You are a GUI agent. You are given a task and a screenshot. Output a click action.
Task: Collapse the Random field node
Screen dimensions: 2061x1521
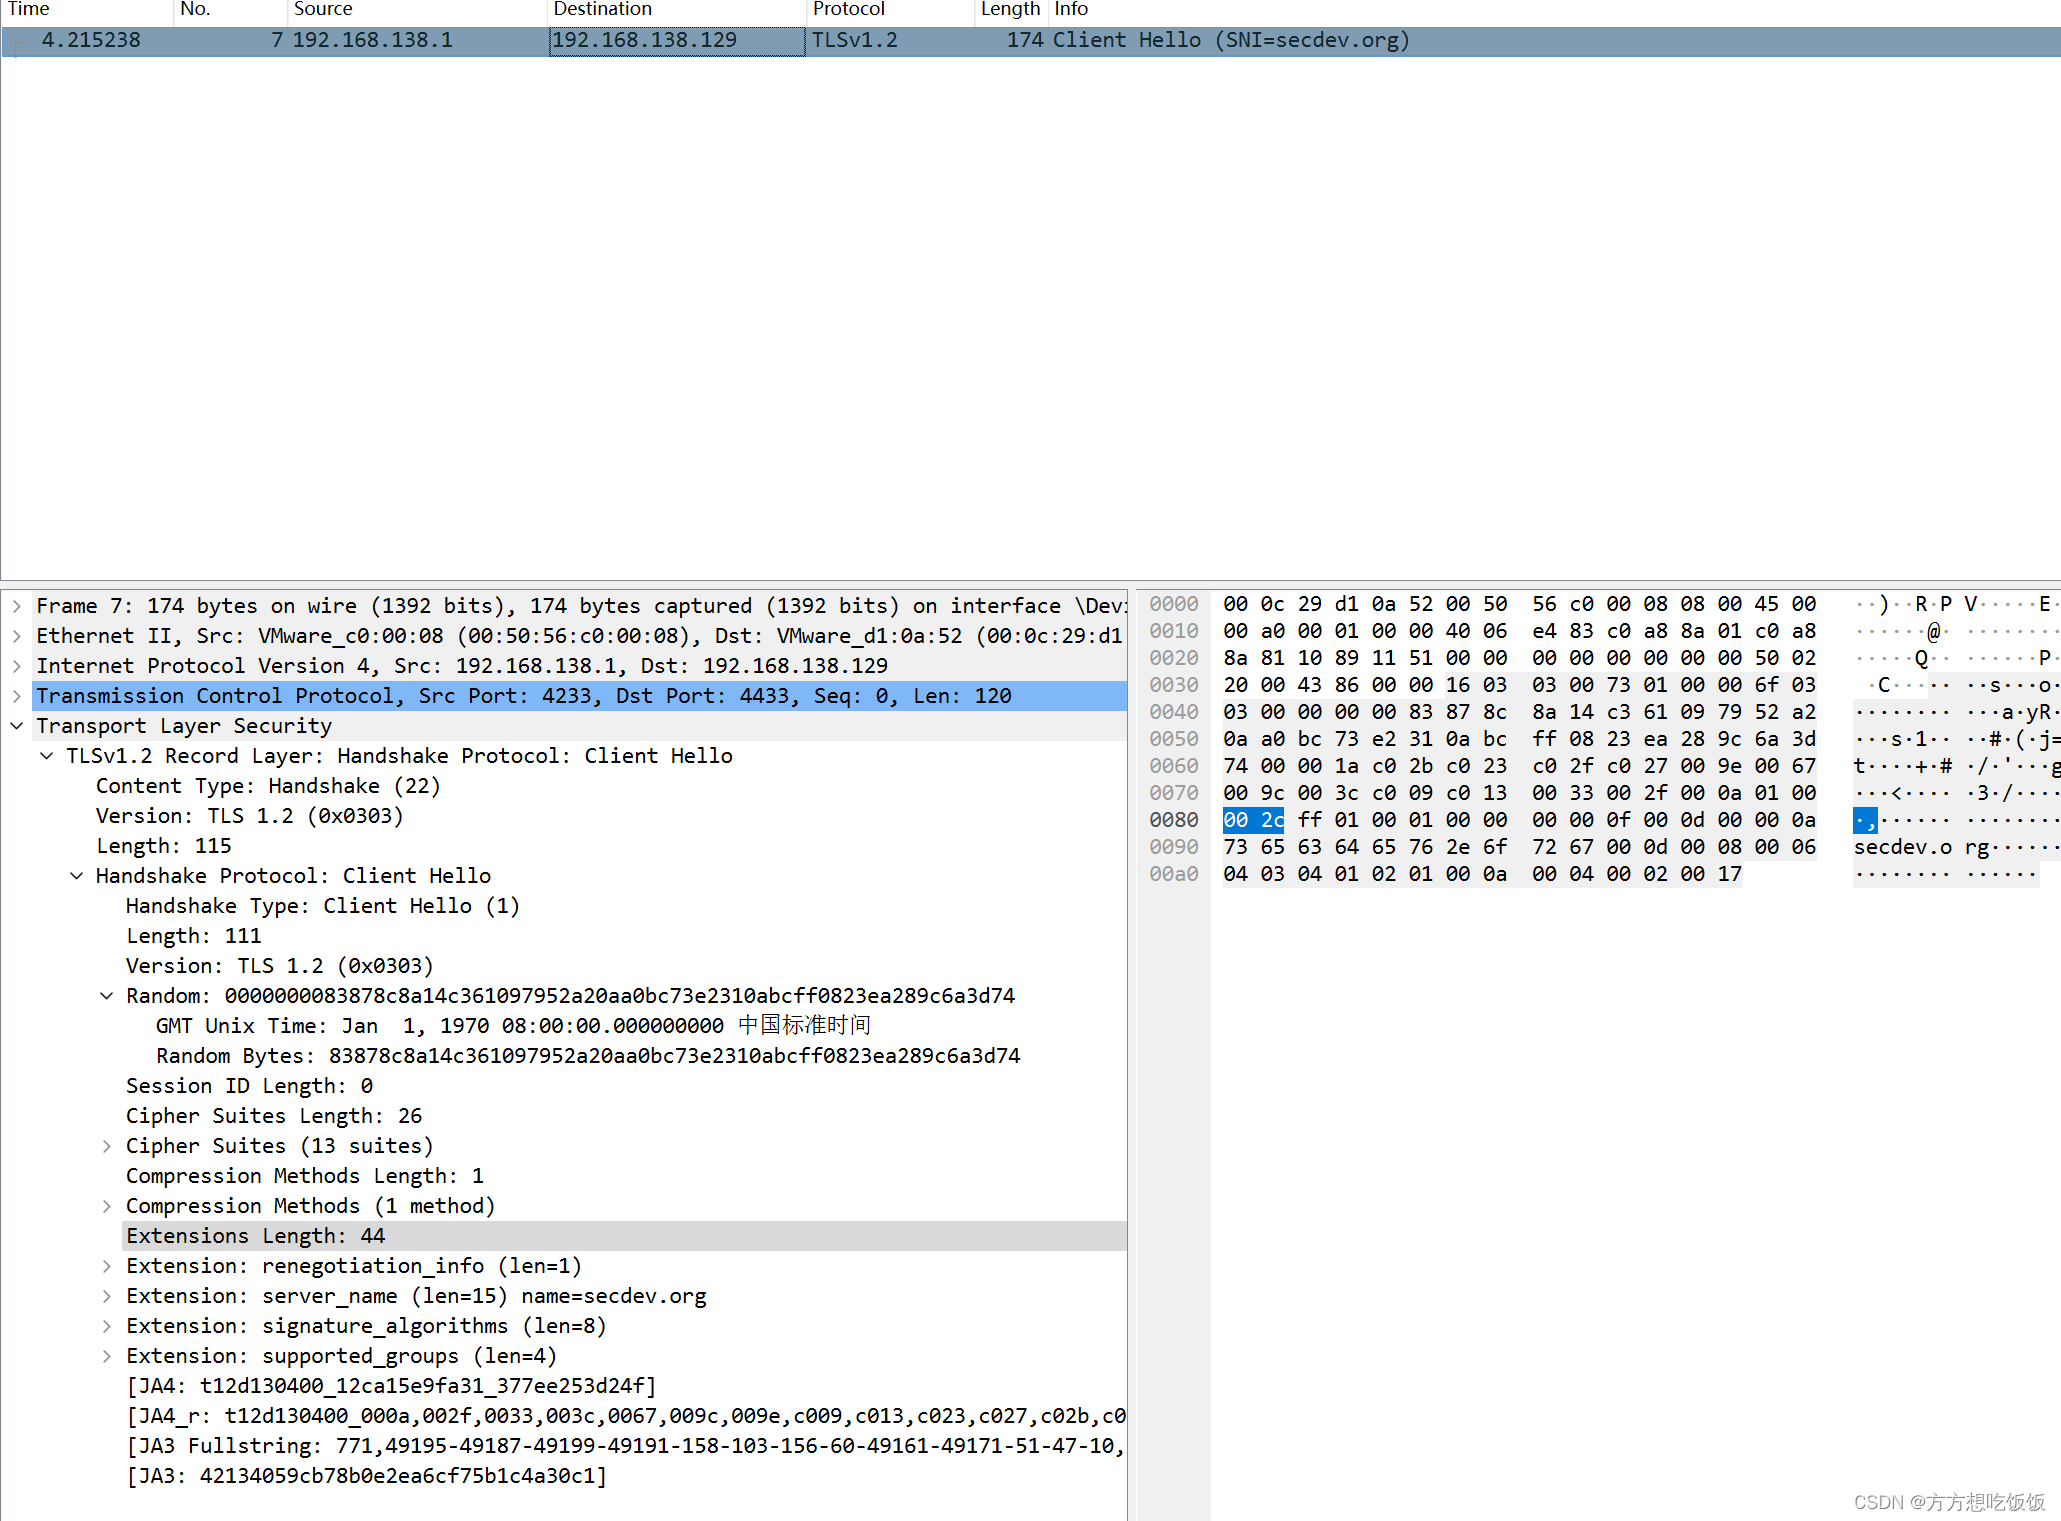tap(107, 996)
